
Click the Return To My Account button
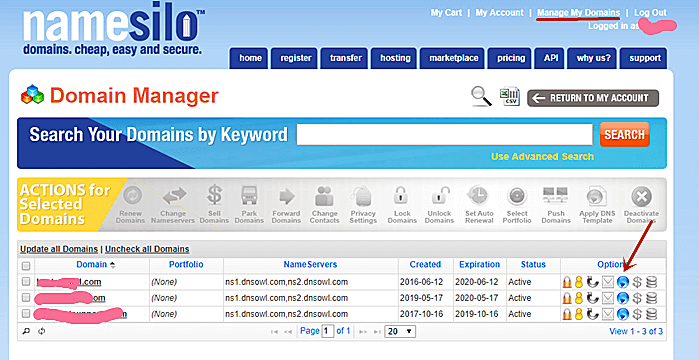(x=593, y=98)
